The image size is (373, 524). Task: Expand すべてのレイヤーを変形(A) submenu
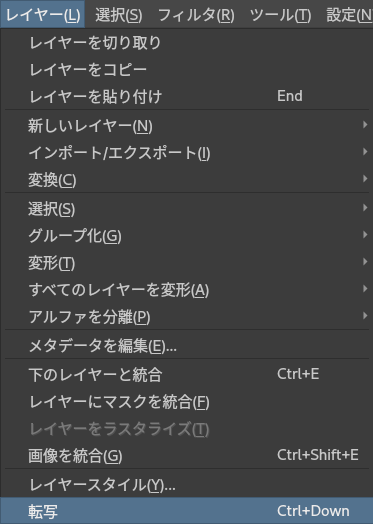[x=187, y=289]
